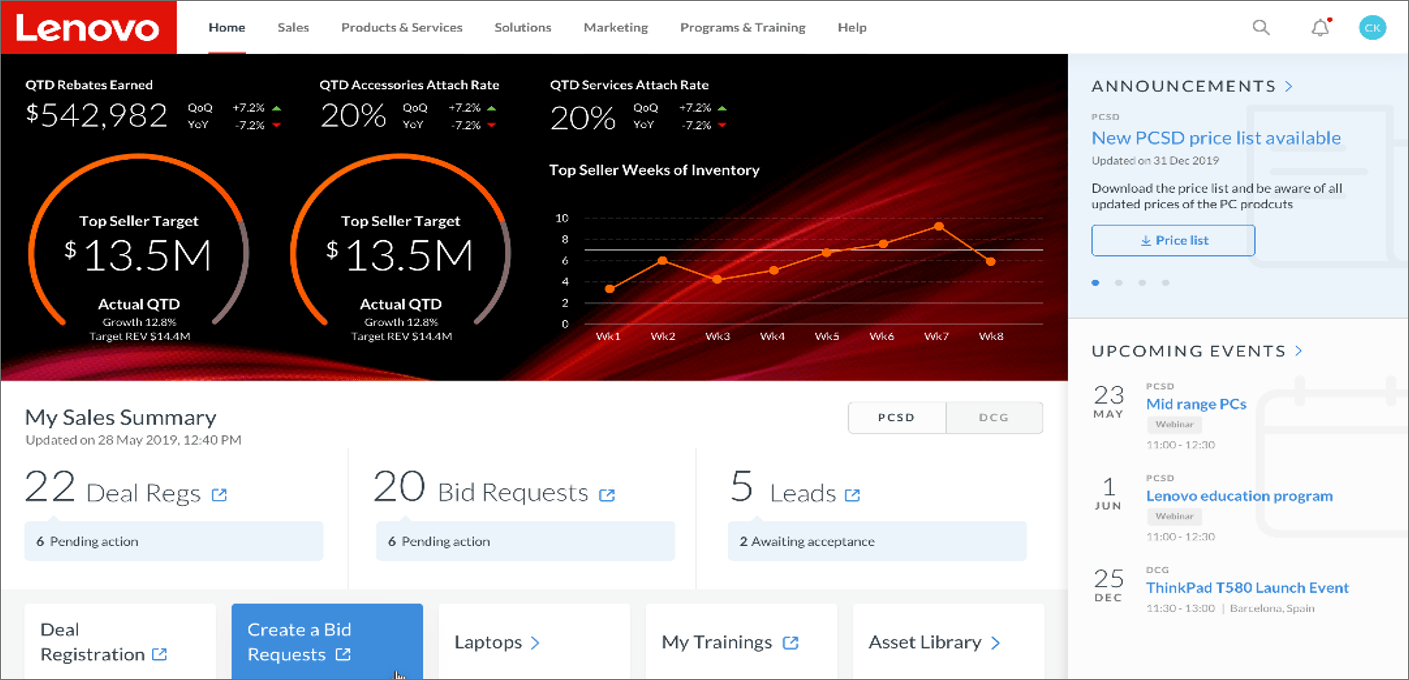The image size is (1409, 680).
Task: Select second announcement carousel dot
Action: [1119, 283]
